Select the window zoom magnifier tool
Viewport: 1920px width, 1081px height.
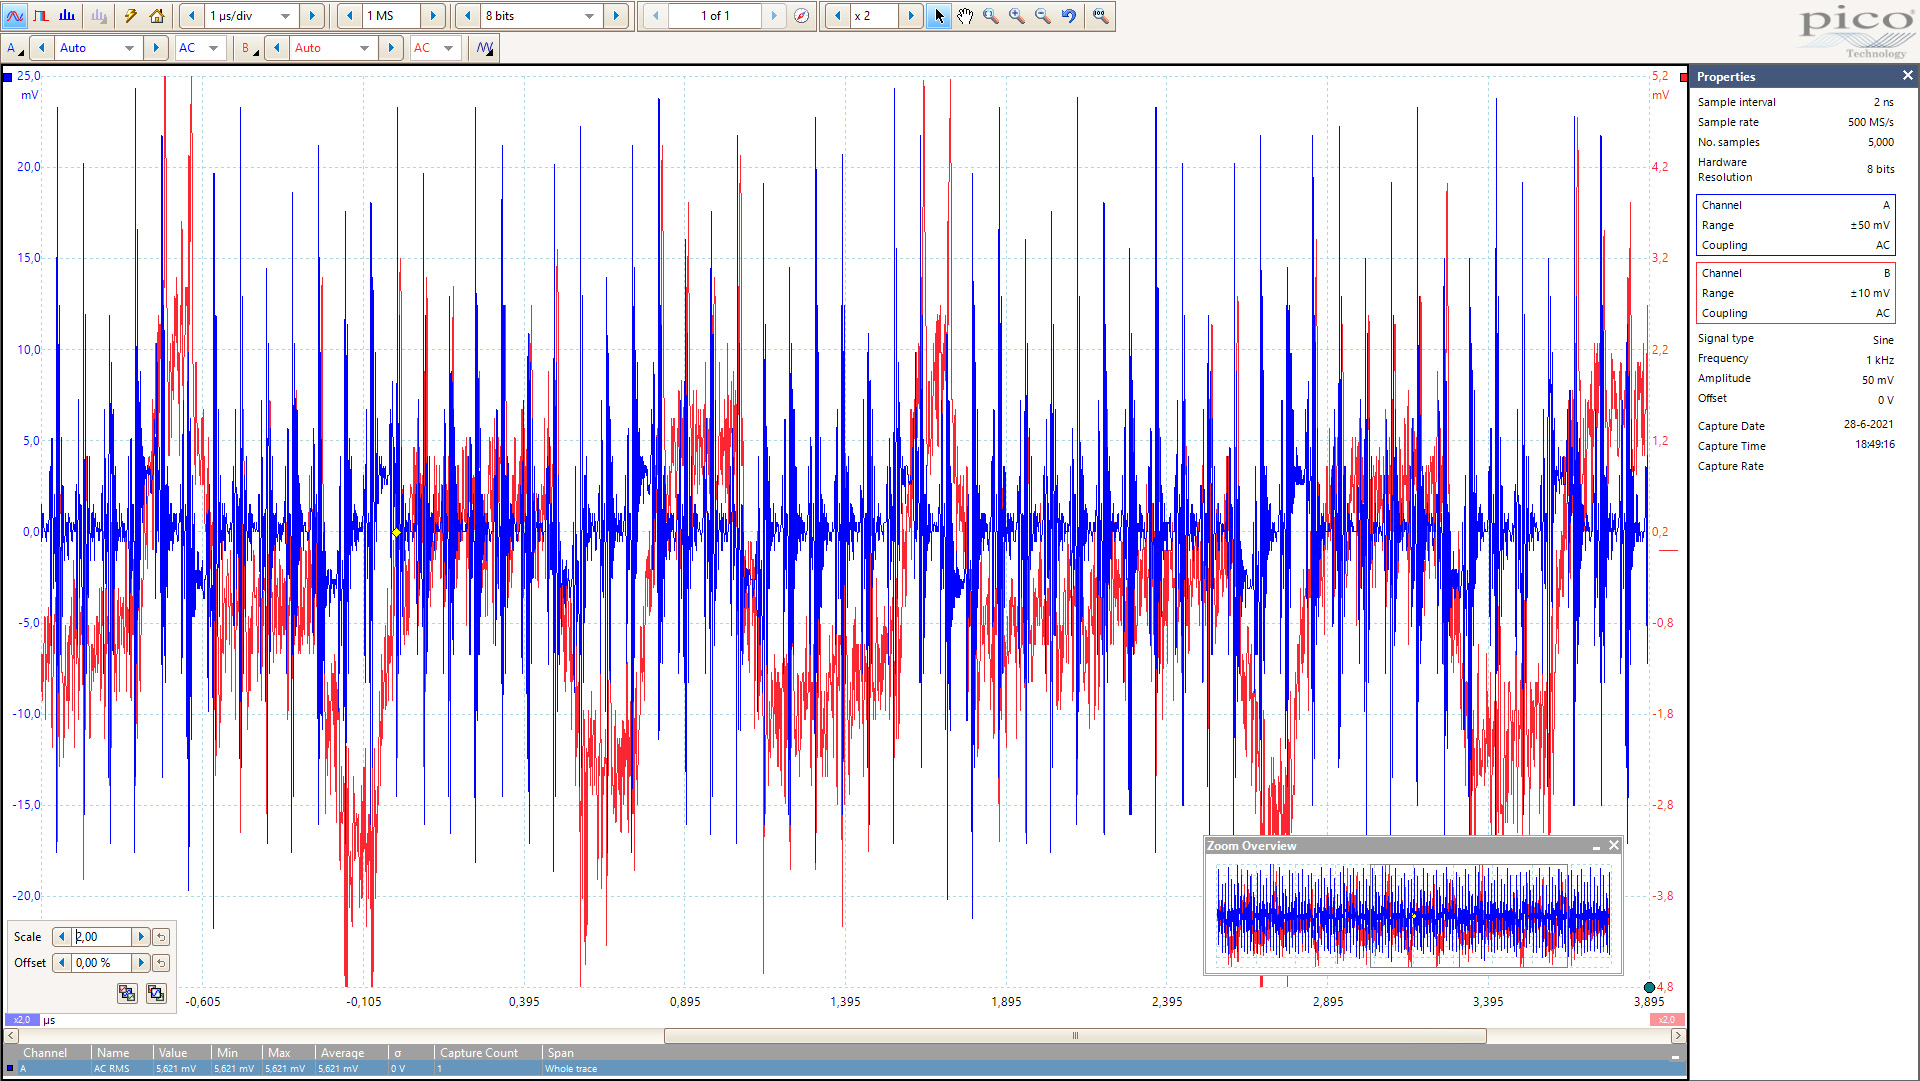991,16
